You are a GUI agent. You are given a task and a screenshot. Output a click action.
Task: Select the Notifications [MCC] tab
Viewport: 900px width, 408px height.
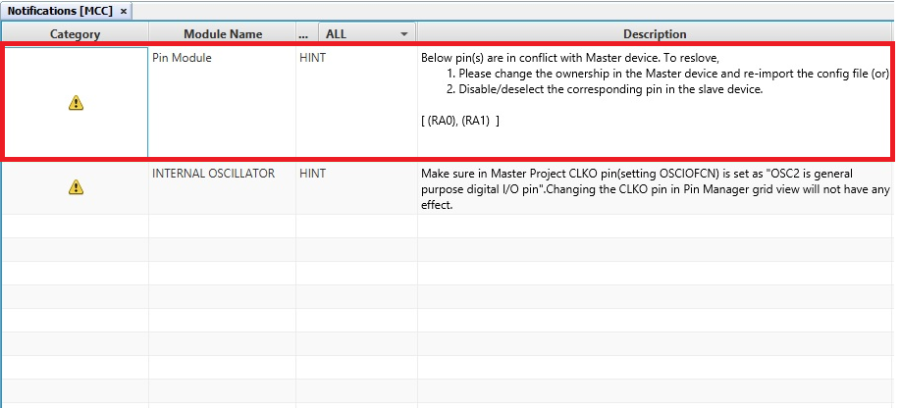[60, 10]
